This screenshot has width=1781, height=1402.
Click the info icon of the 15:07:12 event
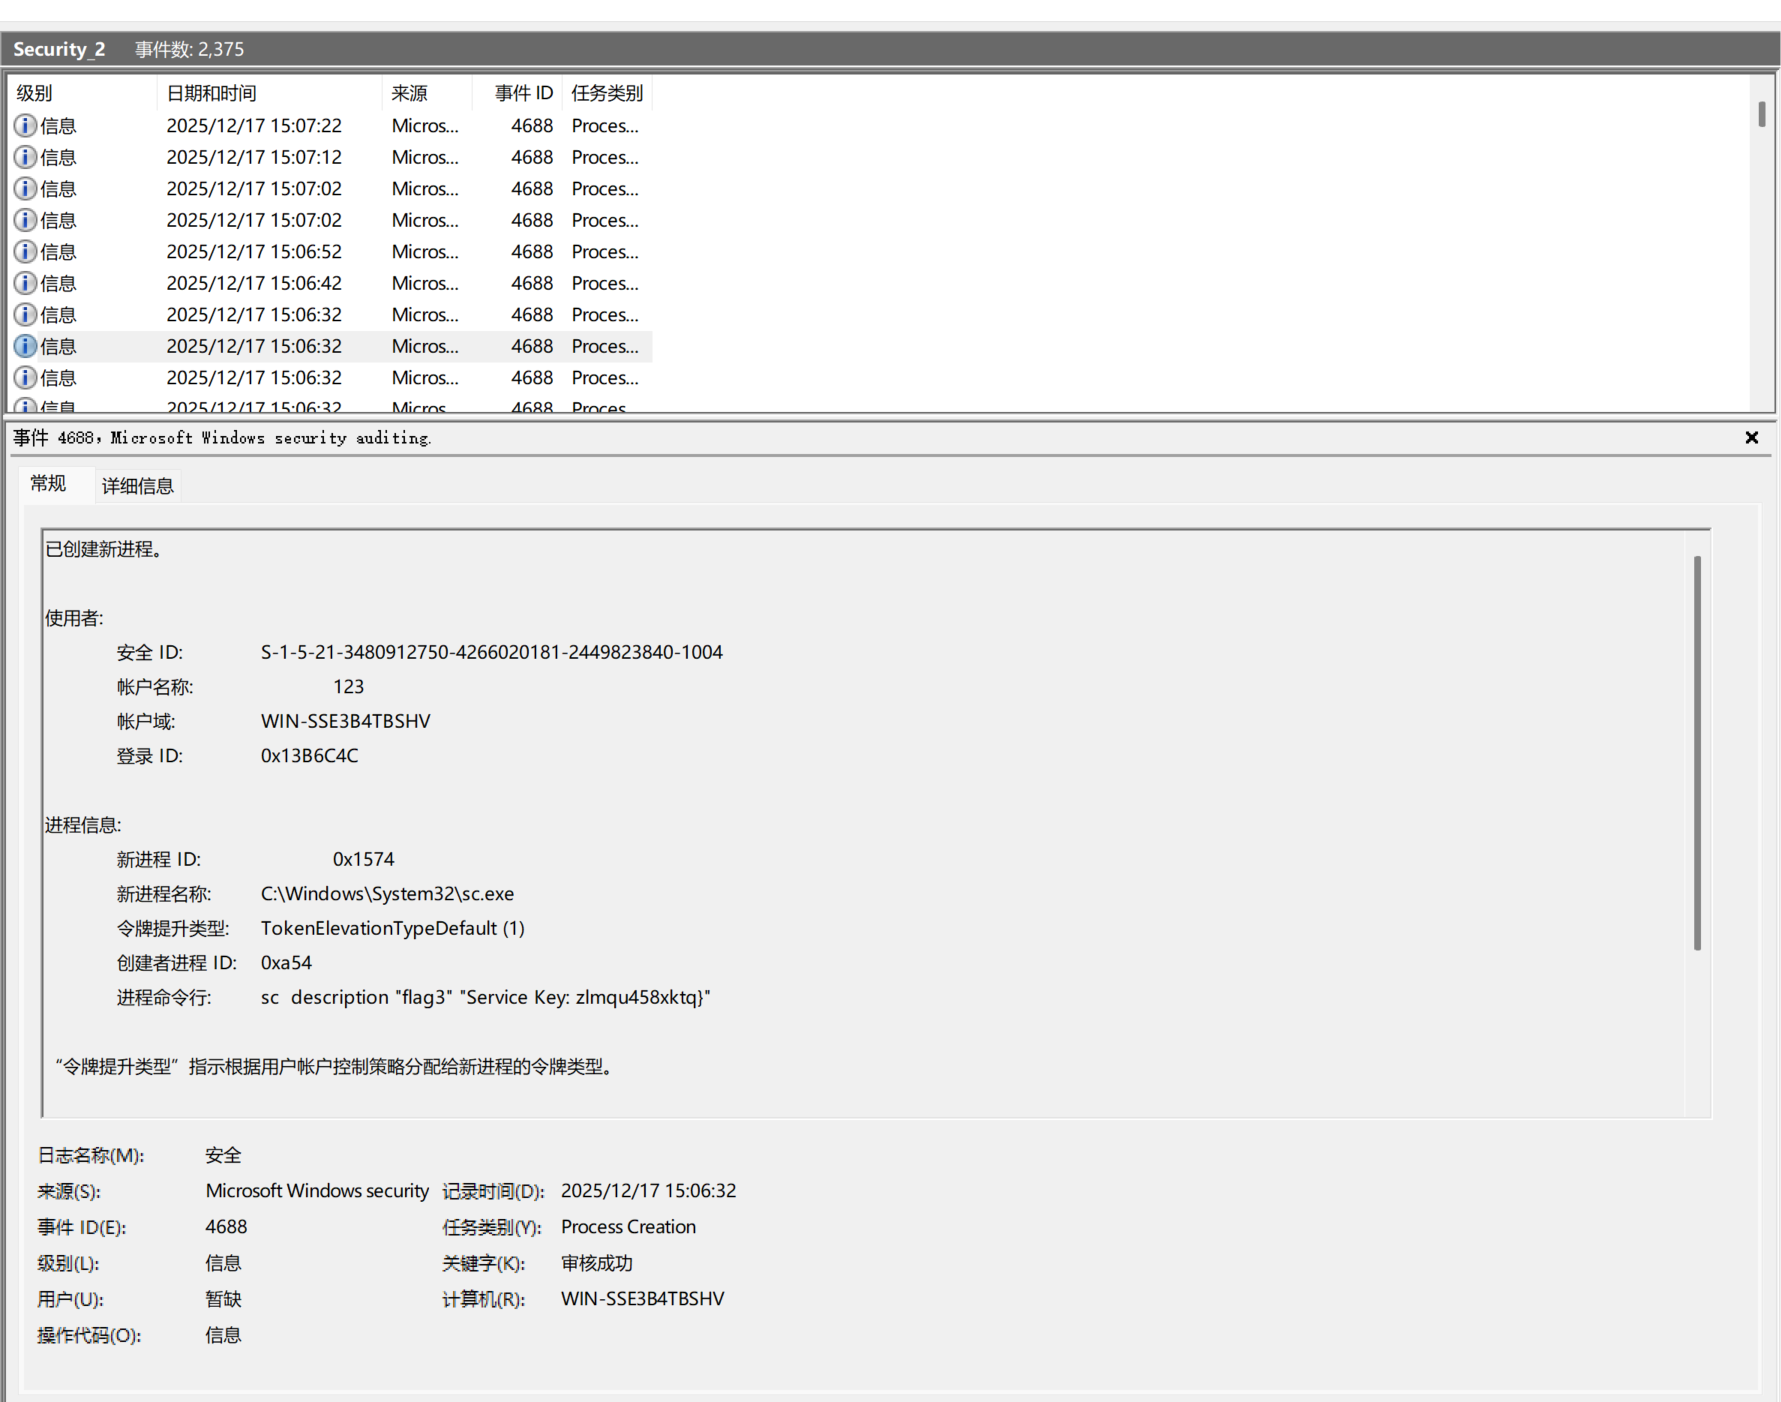pos(25,157)
